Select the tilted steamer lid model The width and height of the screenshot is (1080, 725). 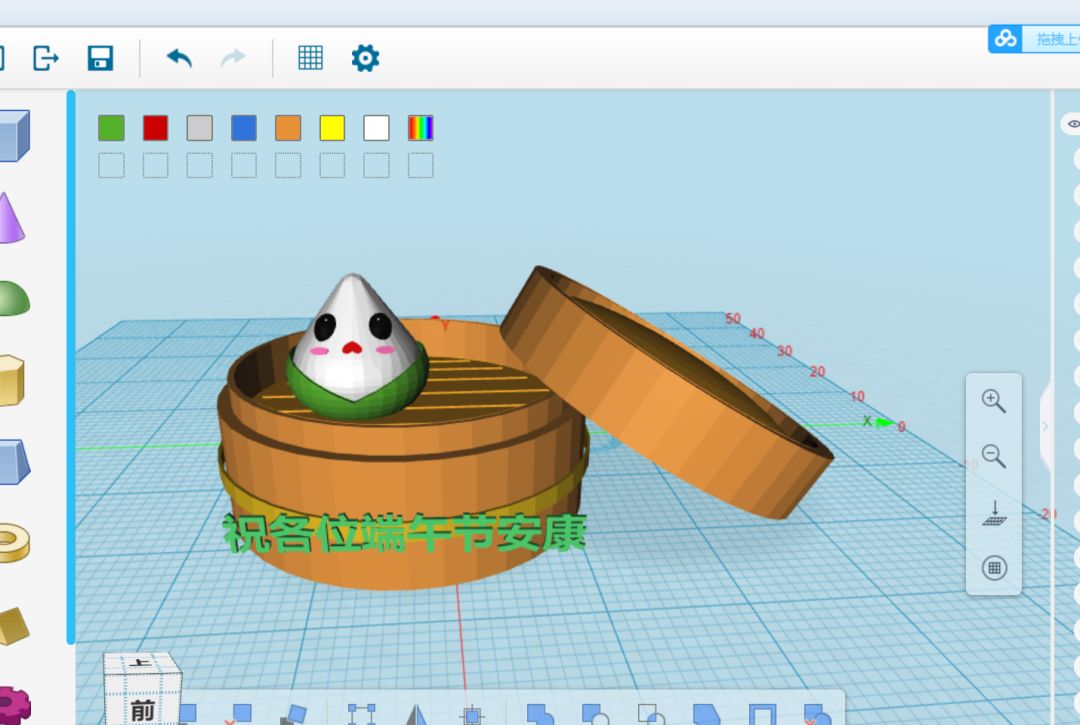pyautogui.click(x=665, y=392)
